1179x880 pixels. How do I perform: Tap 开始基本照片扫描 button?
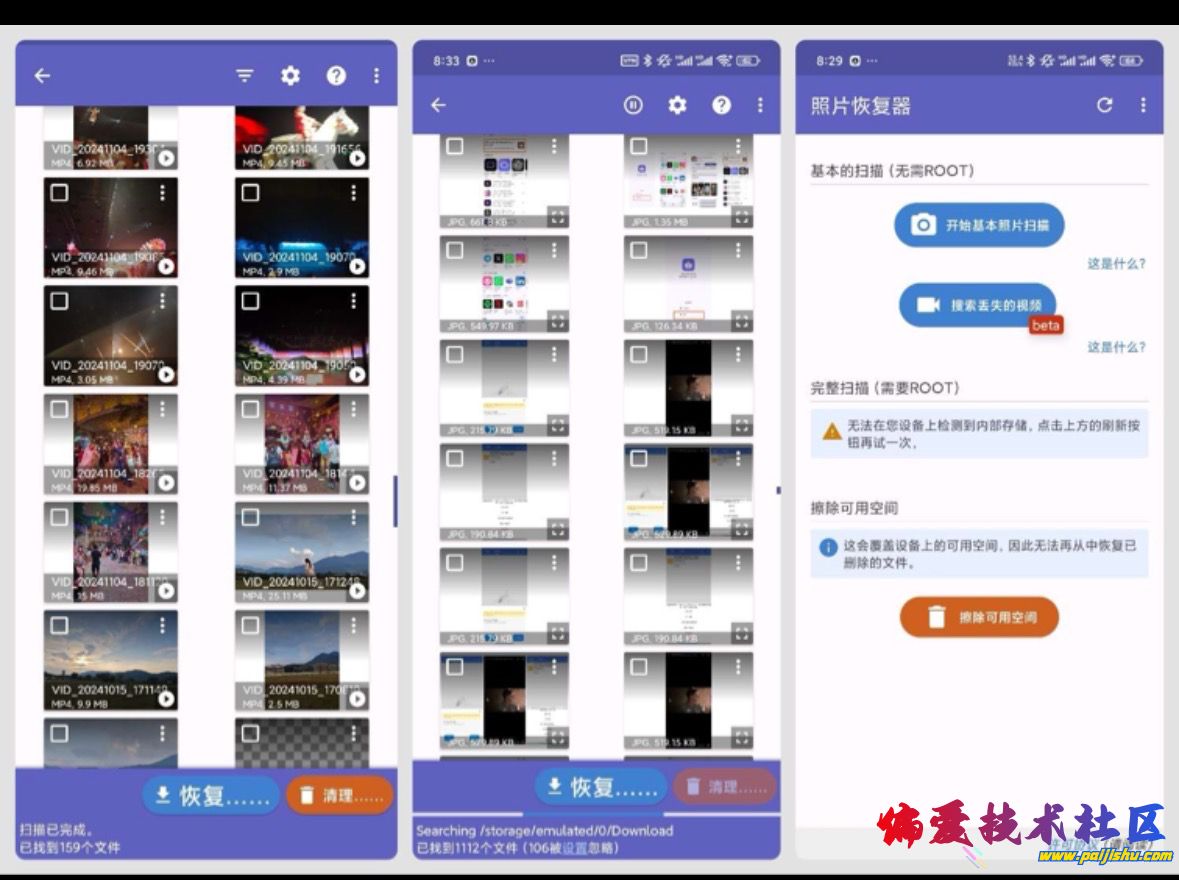pyautogui.click(x=978, y=225)
